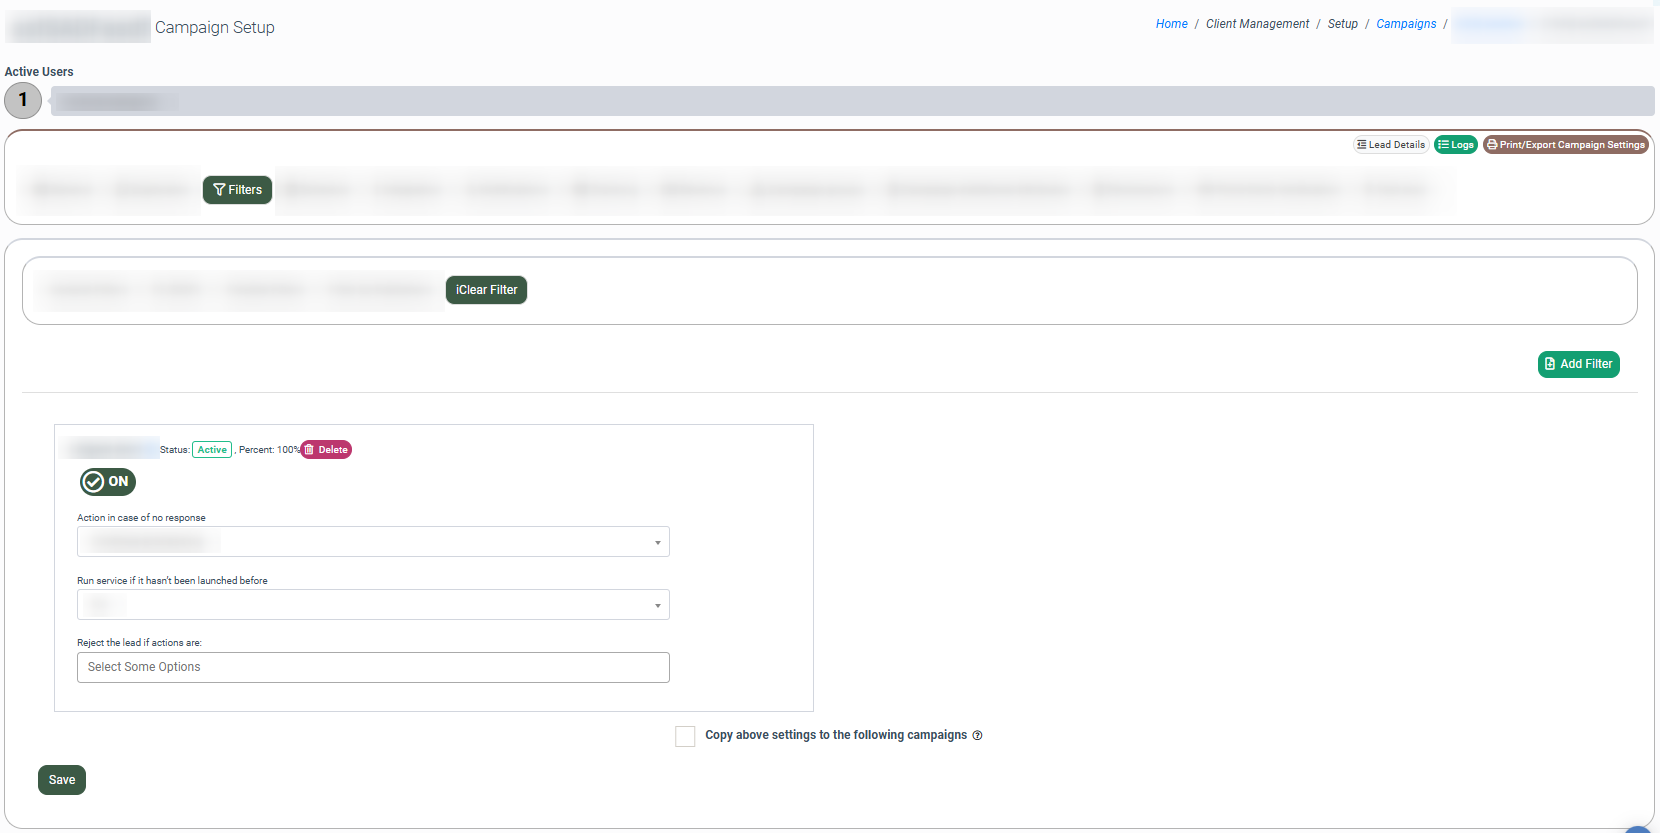This screenshot has height=833, width=1660.
Task: Open the Filters tab with funnel icon
Action: point(237,190)
